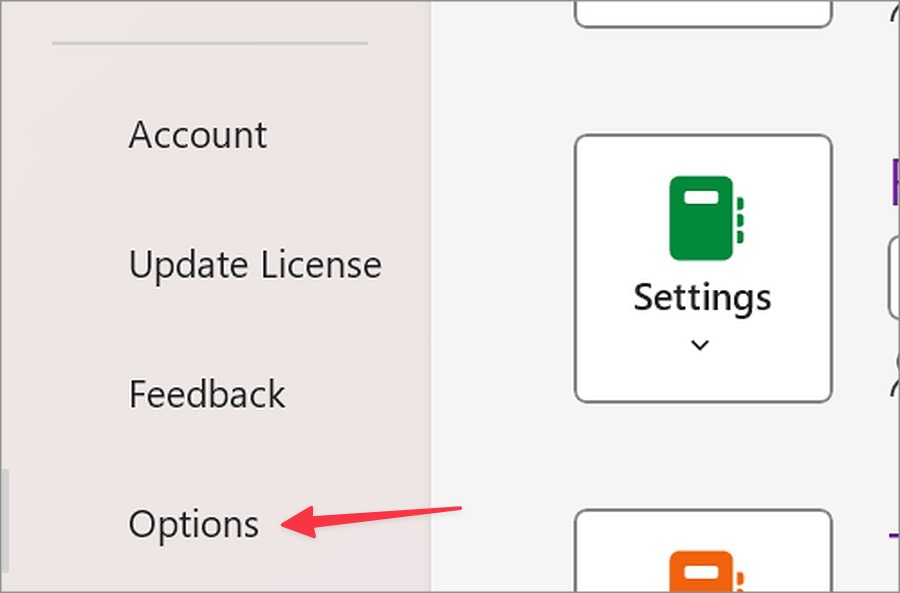The height and width of the screenshot is (593, 900).
Task: Click the green notebook Settings icon
Action: click(x=702, y=218)
